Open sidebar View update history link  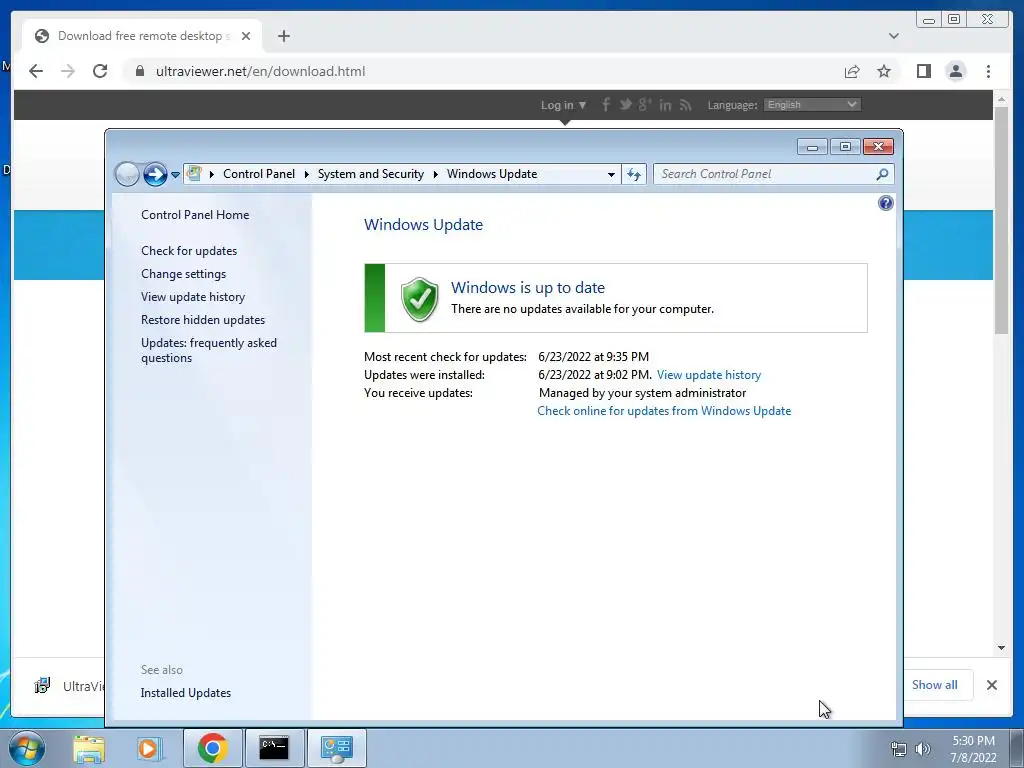click(193, 296)
